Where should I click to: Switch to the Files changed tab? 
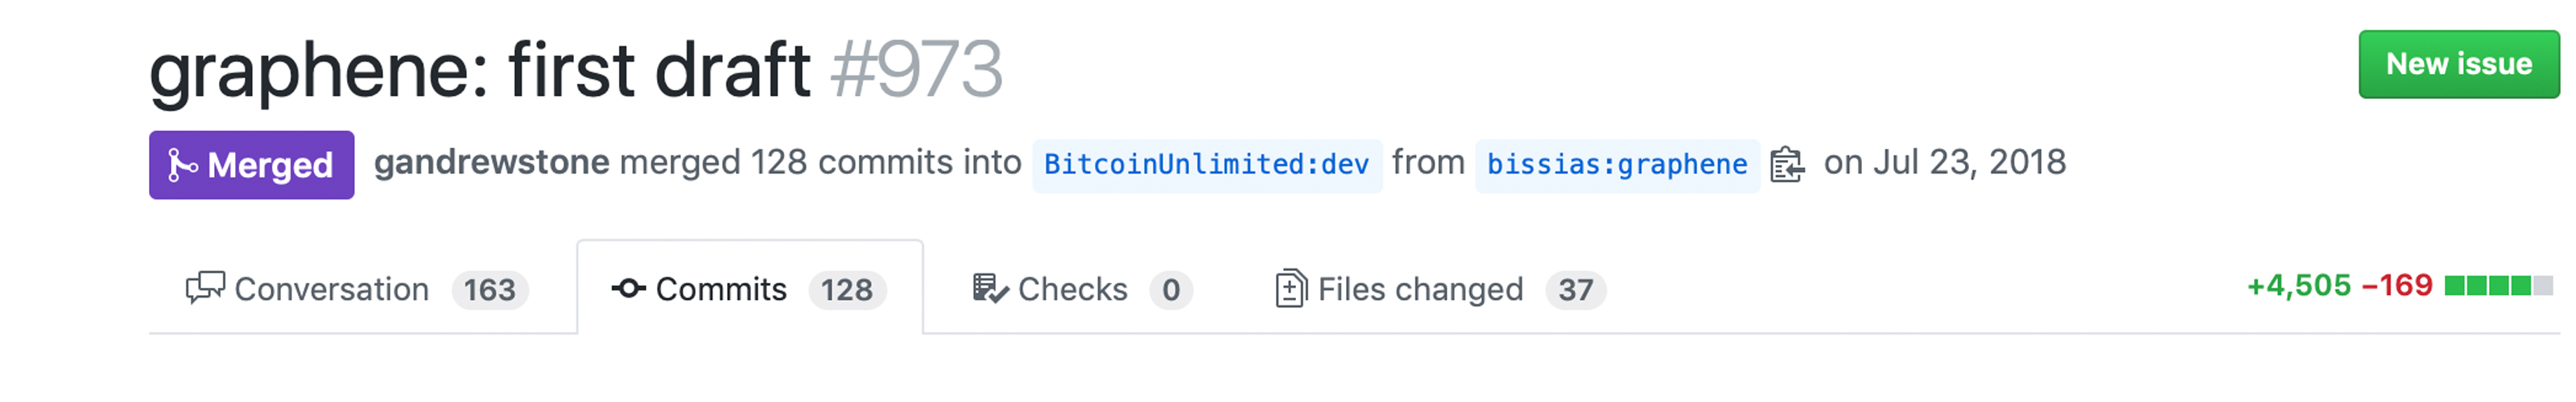point(1420,289)
